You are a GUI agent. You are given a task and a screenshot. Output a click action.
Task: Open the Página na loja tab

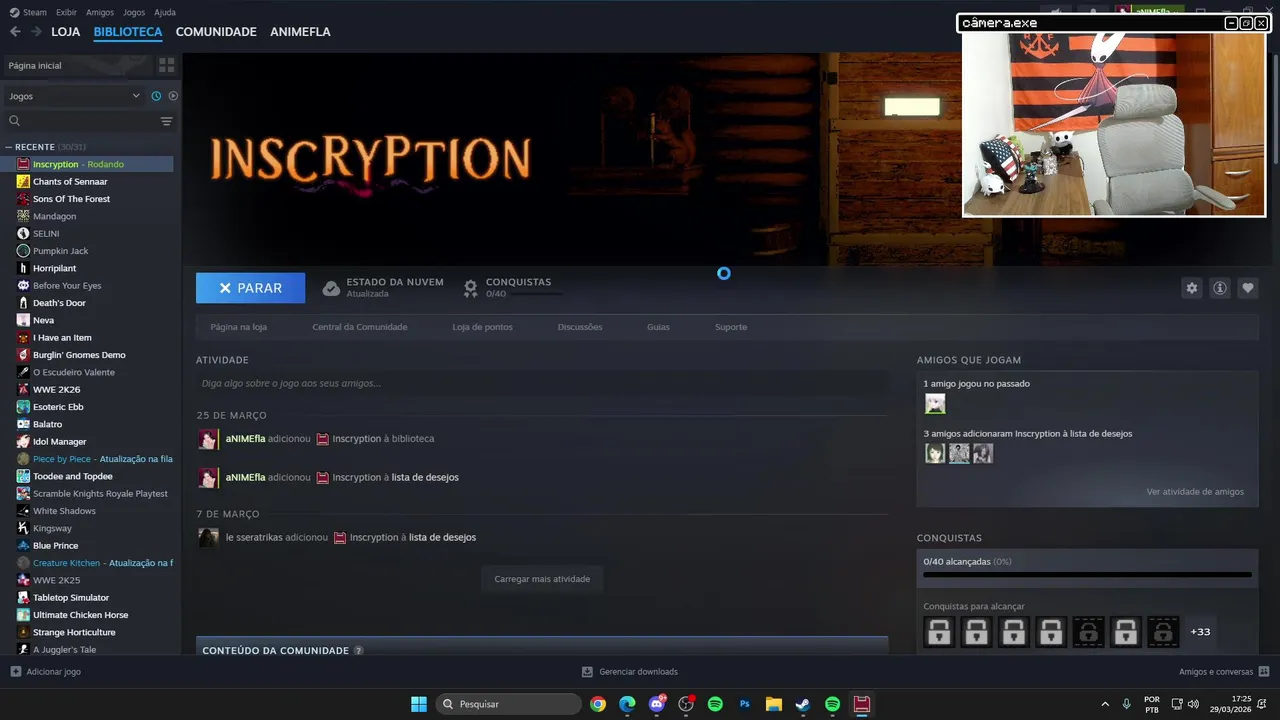[239, 327]
